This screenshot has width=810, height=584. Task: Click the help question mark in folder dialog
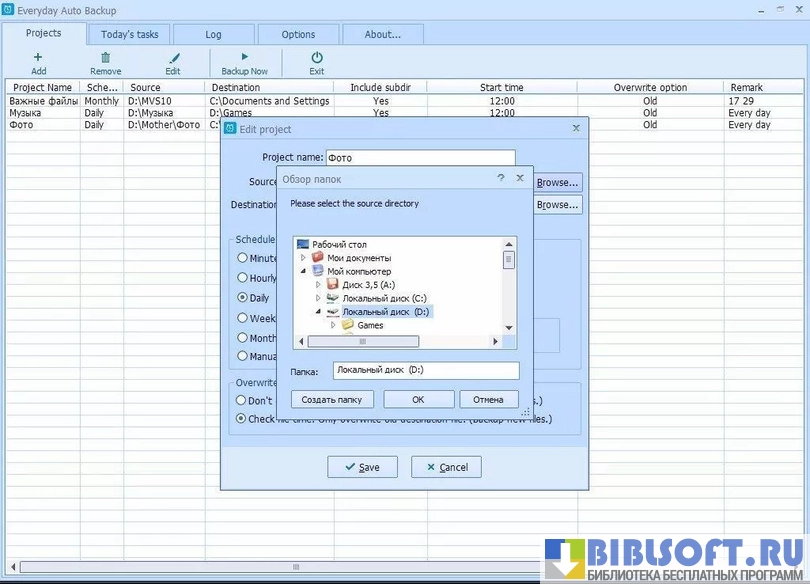(x=500, y=178)
